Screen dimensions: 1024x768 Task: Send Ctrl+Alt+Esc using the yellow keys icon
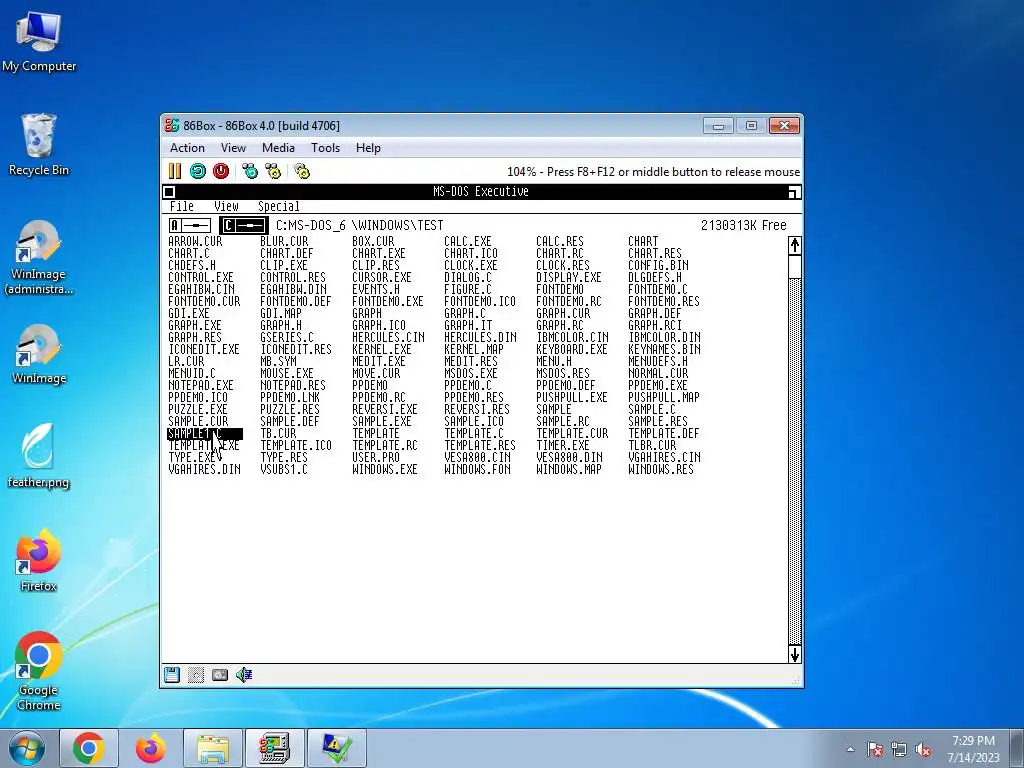tap(273, 171)
